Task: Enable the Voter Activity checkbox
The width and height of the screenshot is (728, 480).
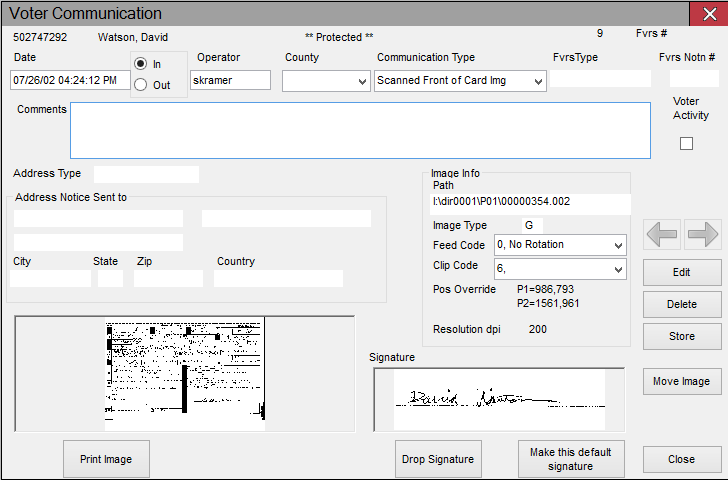Action: [686, 144]
